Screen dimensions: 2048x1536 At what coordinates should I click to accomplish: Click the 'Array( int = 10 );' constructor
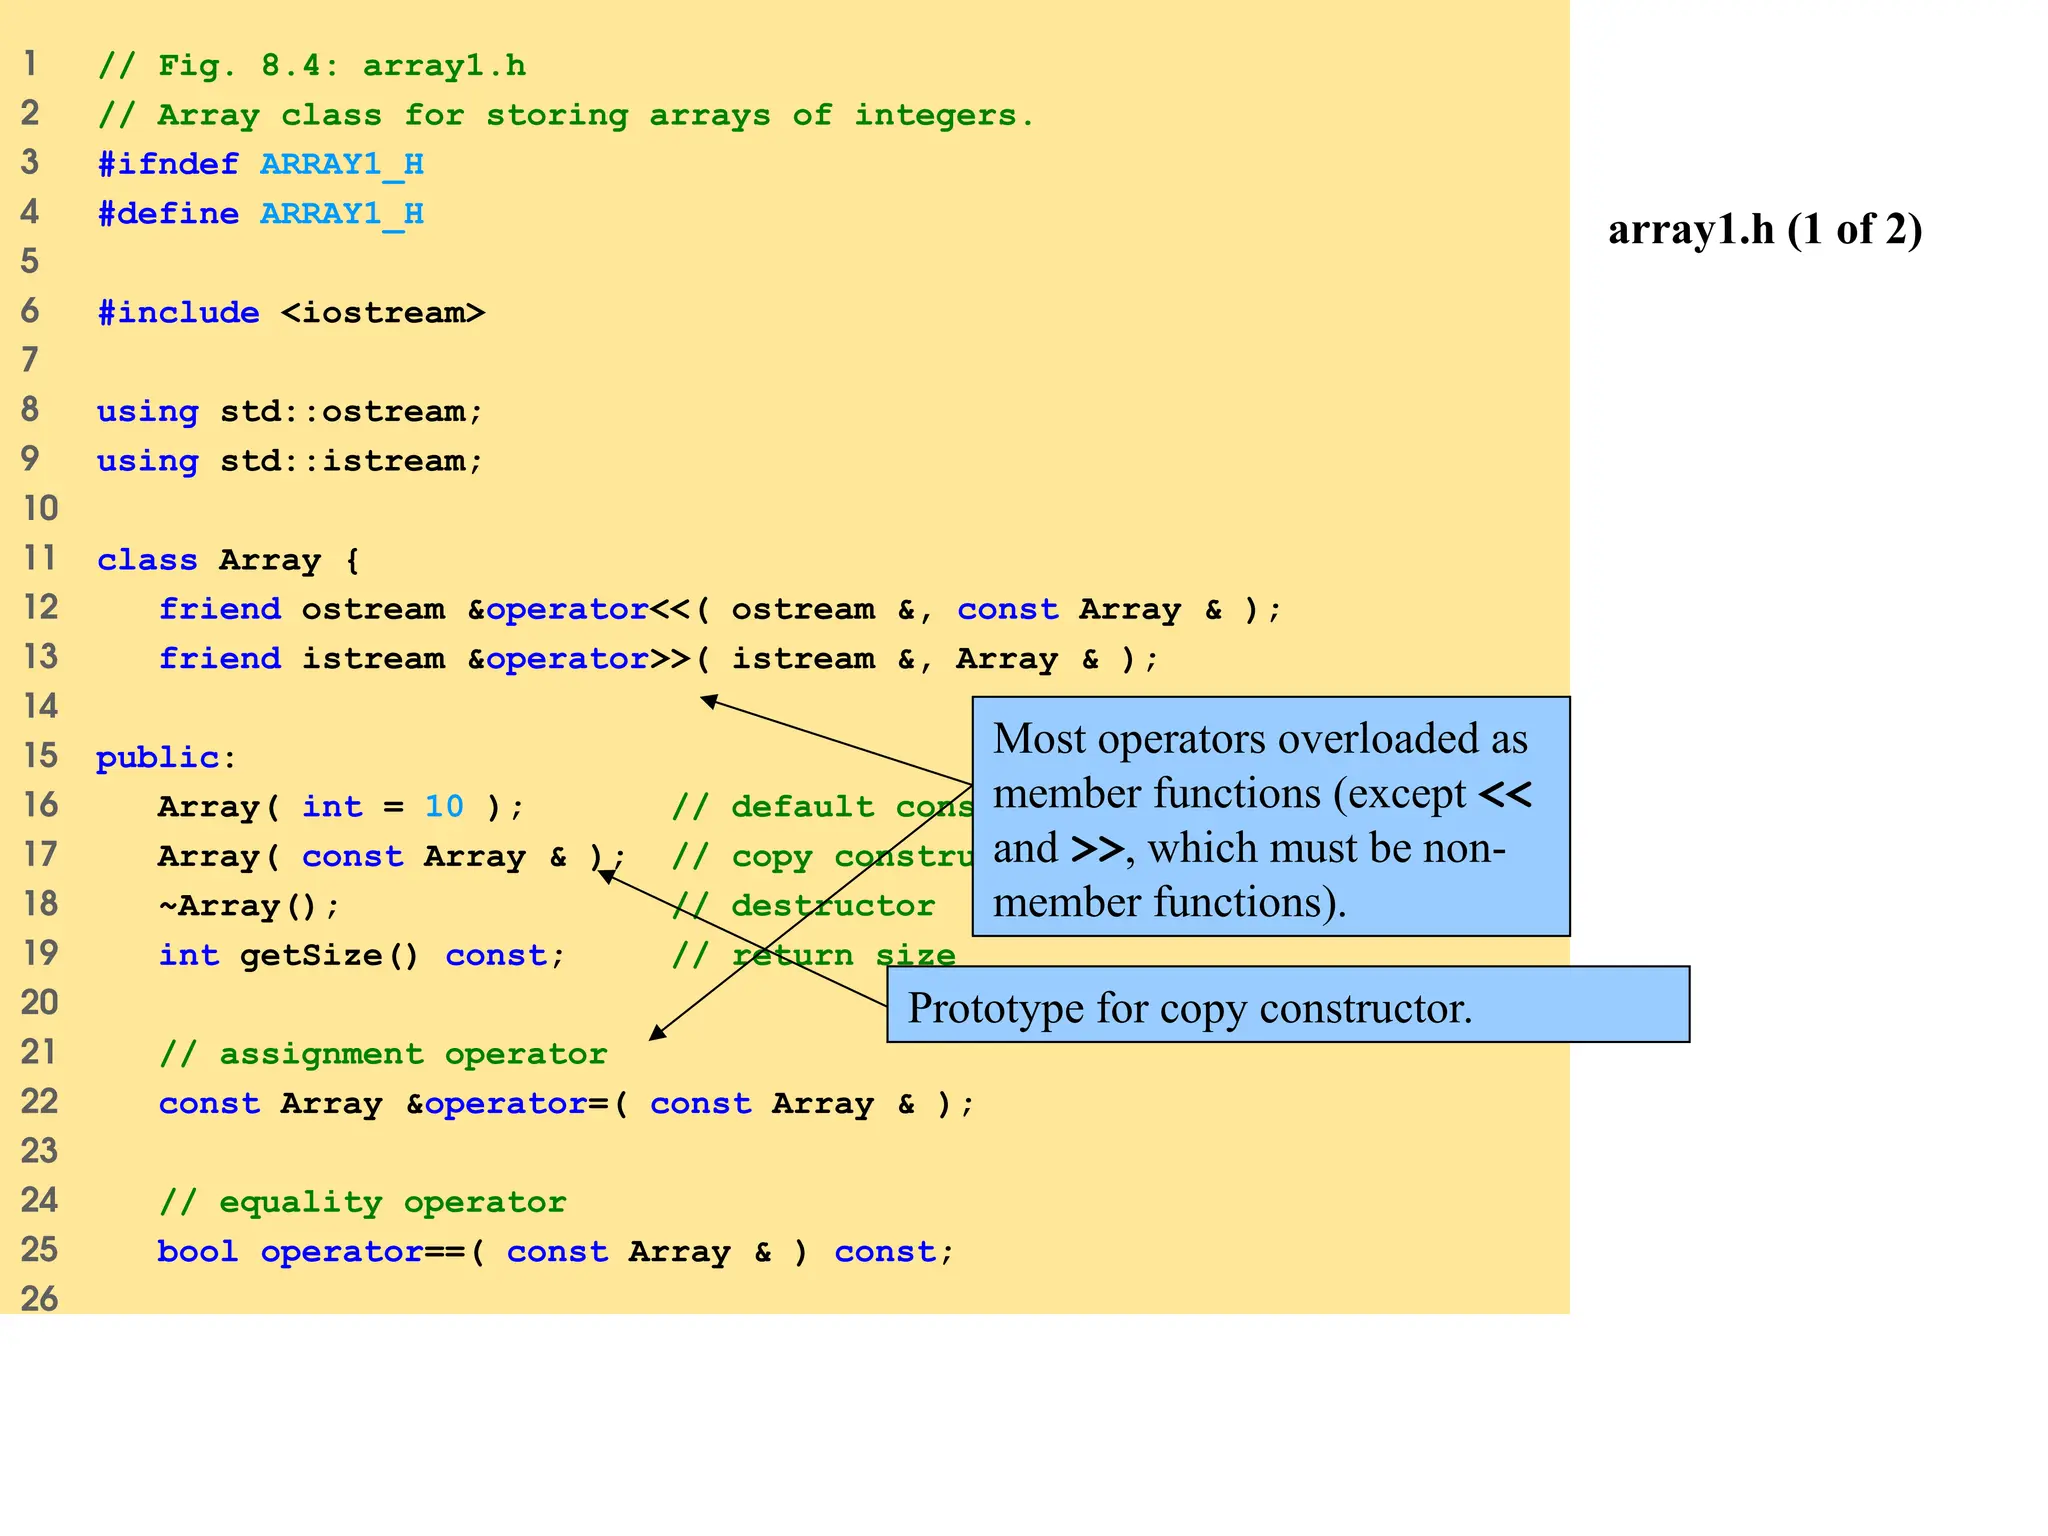(341, 807)
